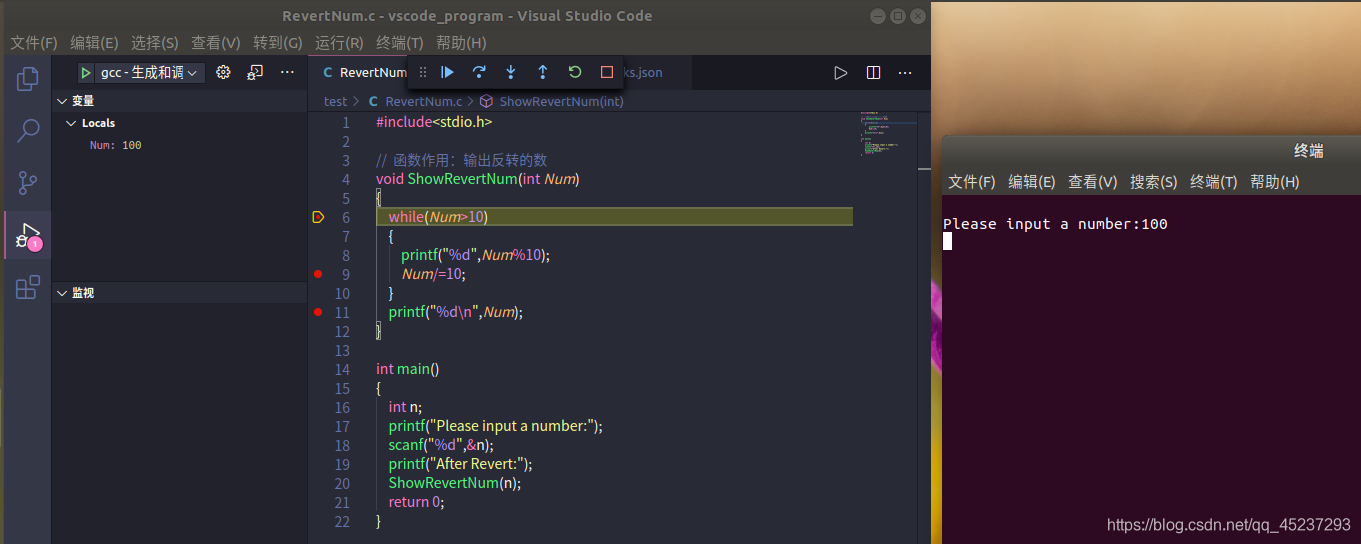Step out of the function

pyautogui.click(x=543, y=72)
